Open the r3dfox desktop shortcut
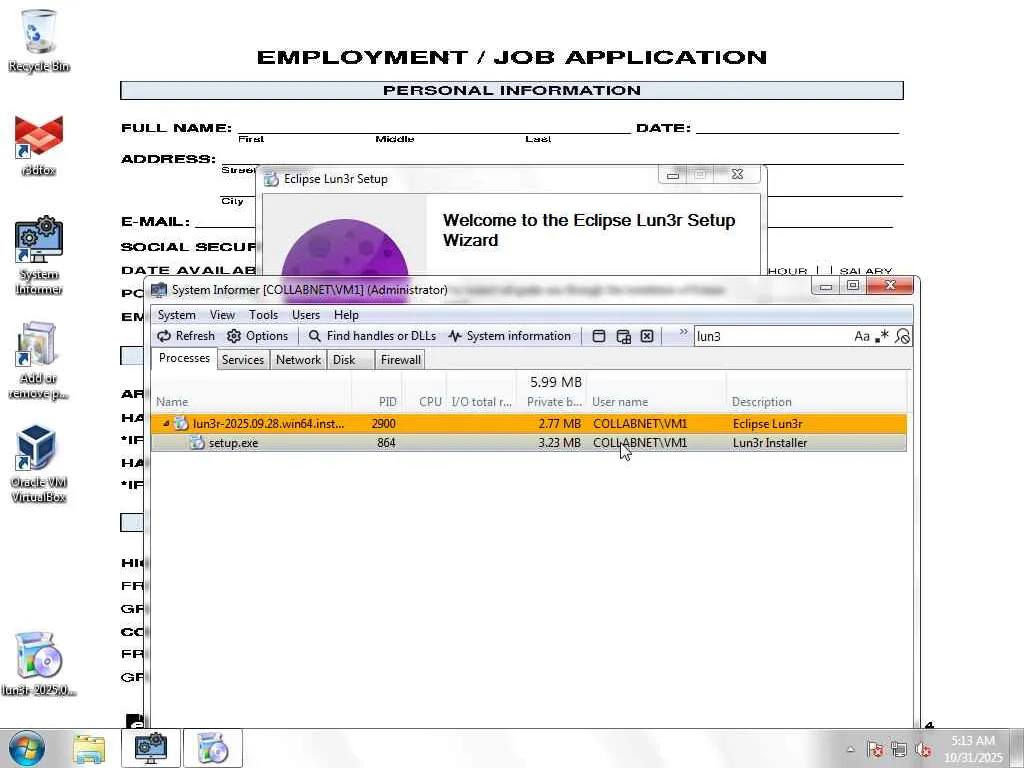1024x768 pixels. click(39, 145)
